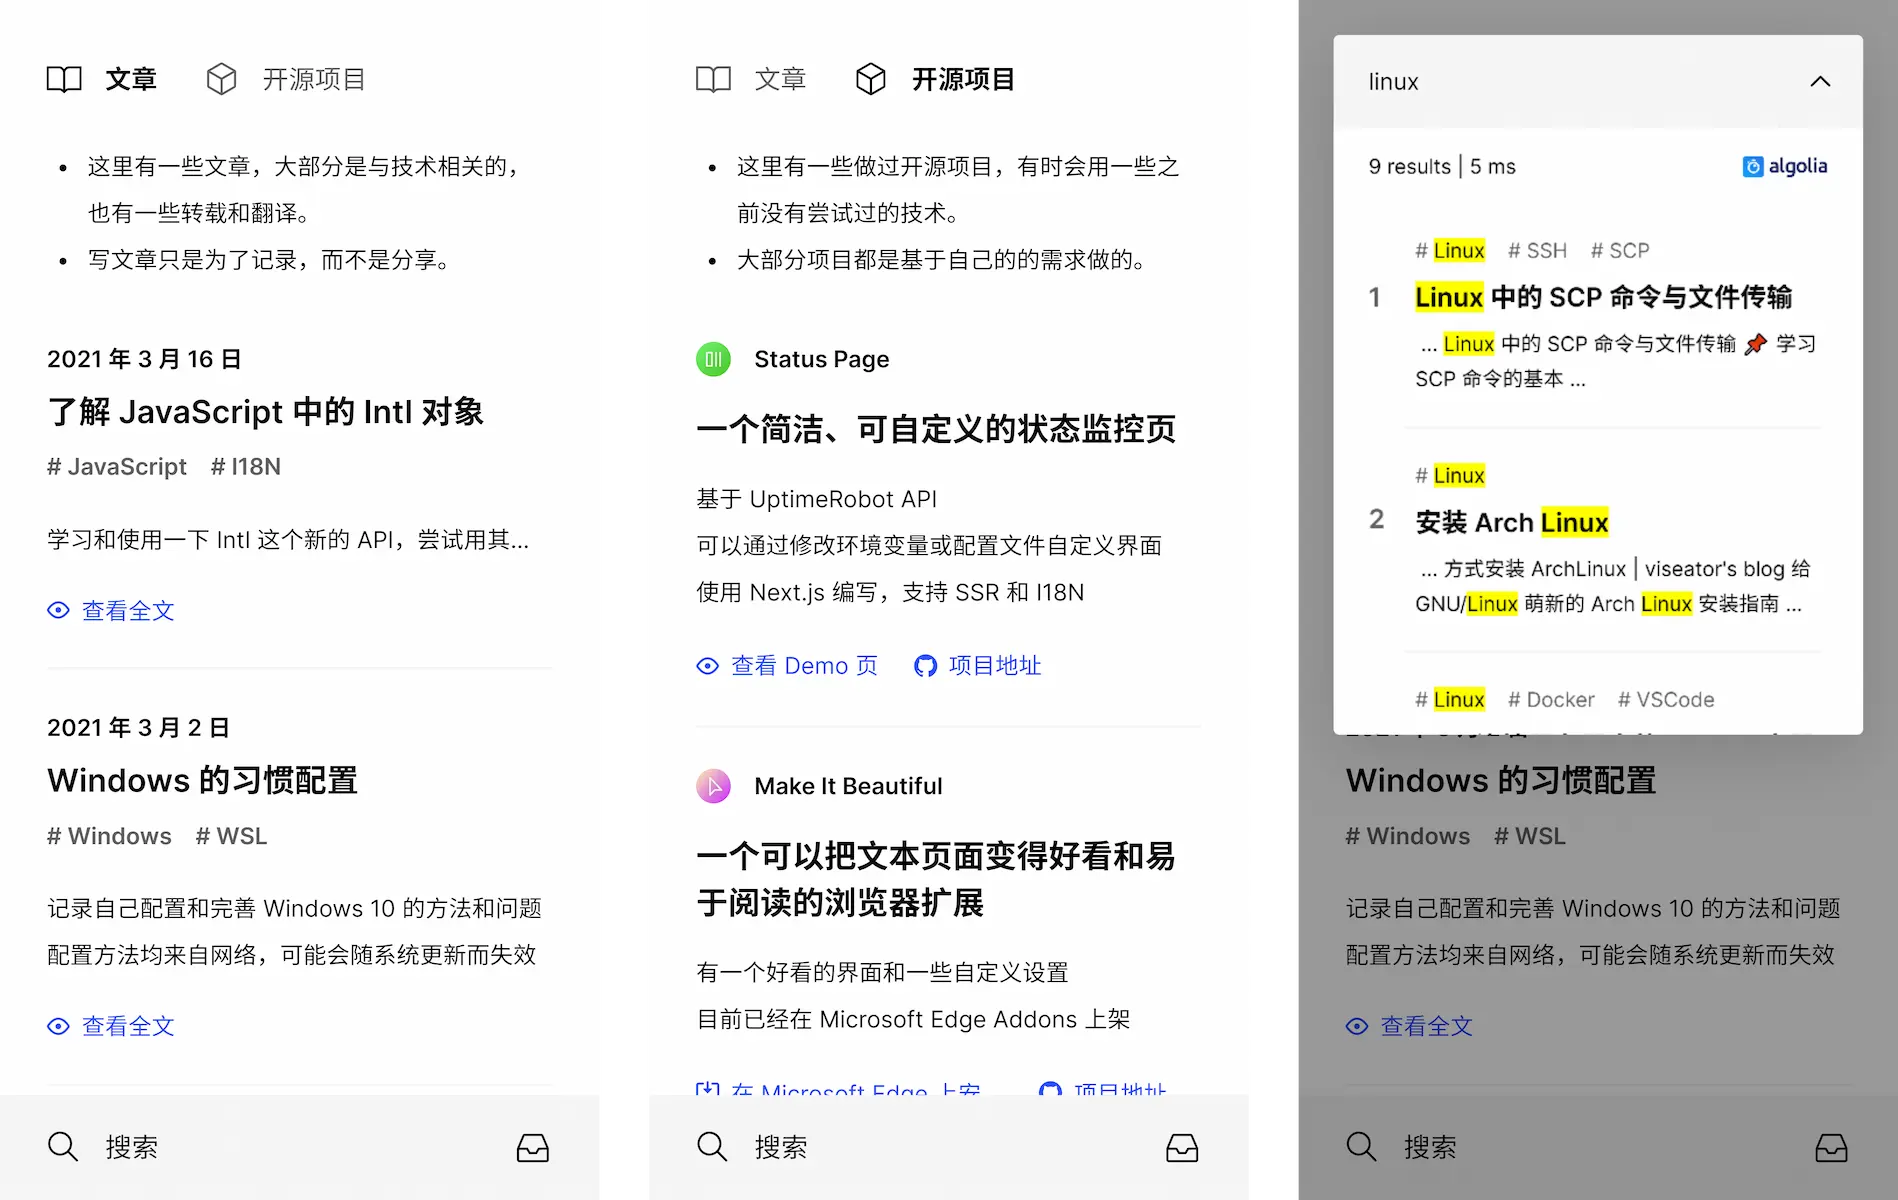1898x1200 pixels.
Task: Click the inbox icon in the bottom bar
Action: point(533,1147)
